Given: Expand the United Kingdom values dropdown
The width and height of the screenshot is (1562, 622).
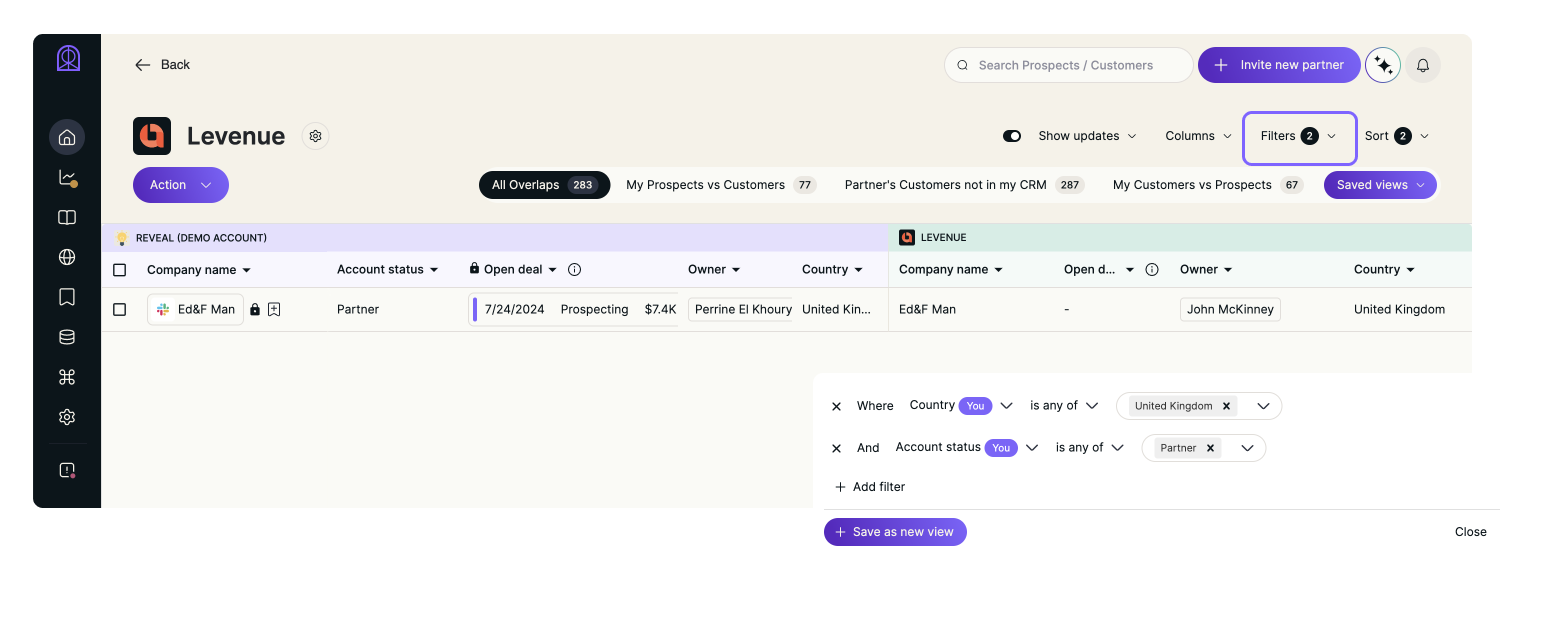Looking at the screenshot, I should pos(1263,406).
